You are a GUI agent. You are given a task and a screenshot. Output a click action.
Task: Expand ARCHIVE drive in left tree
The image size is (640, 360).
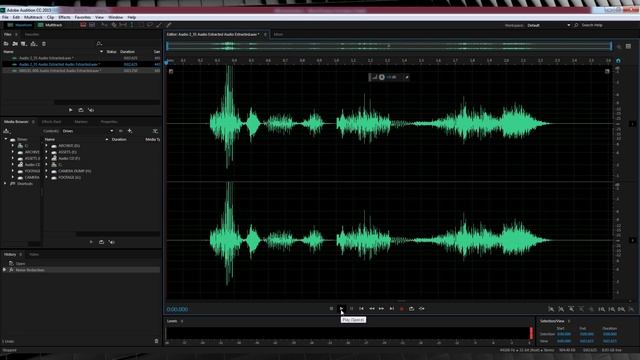(13, 152)
